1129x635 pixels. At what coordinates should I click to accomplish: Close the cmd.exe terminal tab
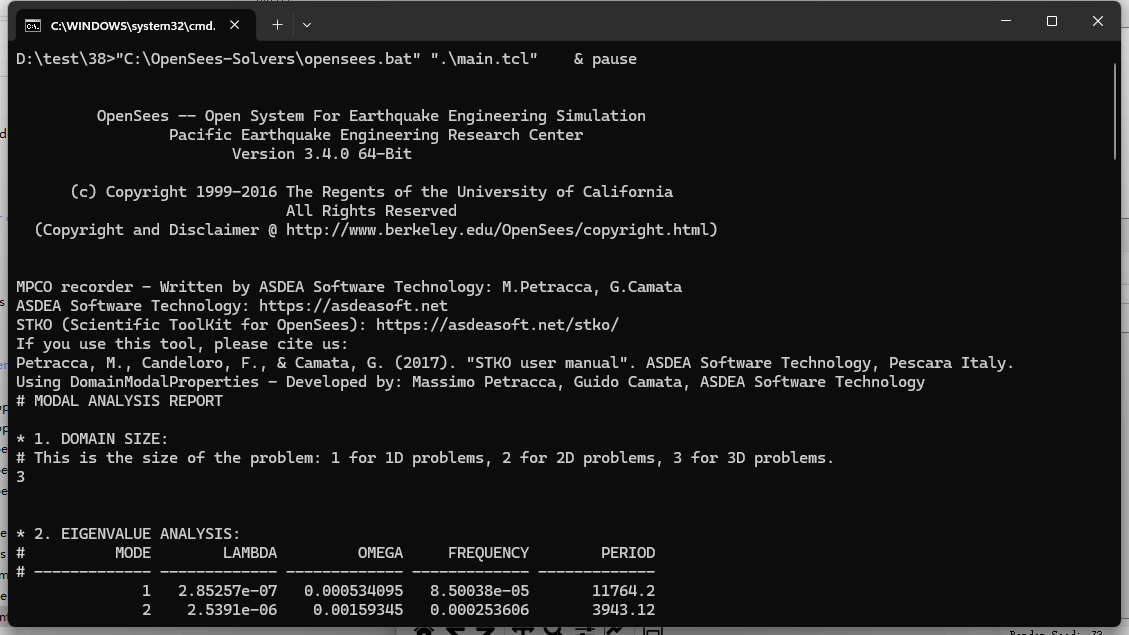[x=235, y=25]
